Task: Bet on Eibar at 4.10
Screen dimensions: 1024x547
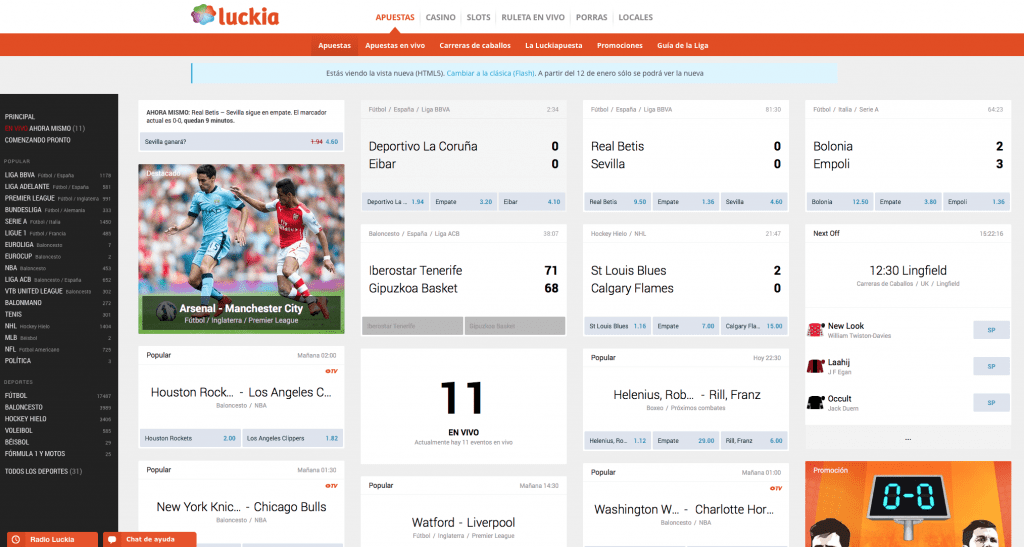Action: 532,202
